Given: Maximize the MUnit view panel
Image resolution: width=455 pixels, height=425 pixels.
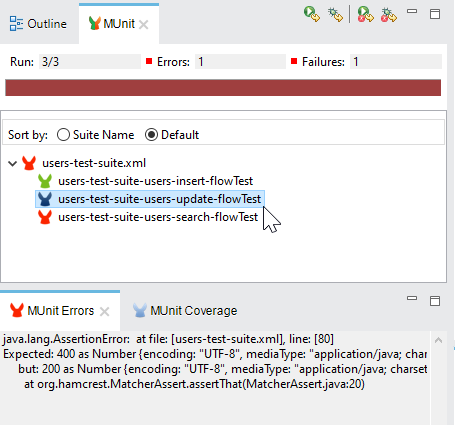Looking at the screenshot, I should tap(435, 14).
